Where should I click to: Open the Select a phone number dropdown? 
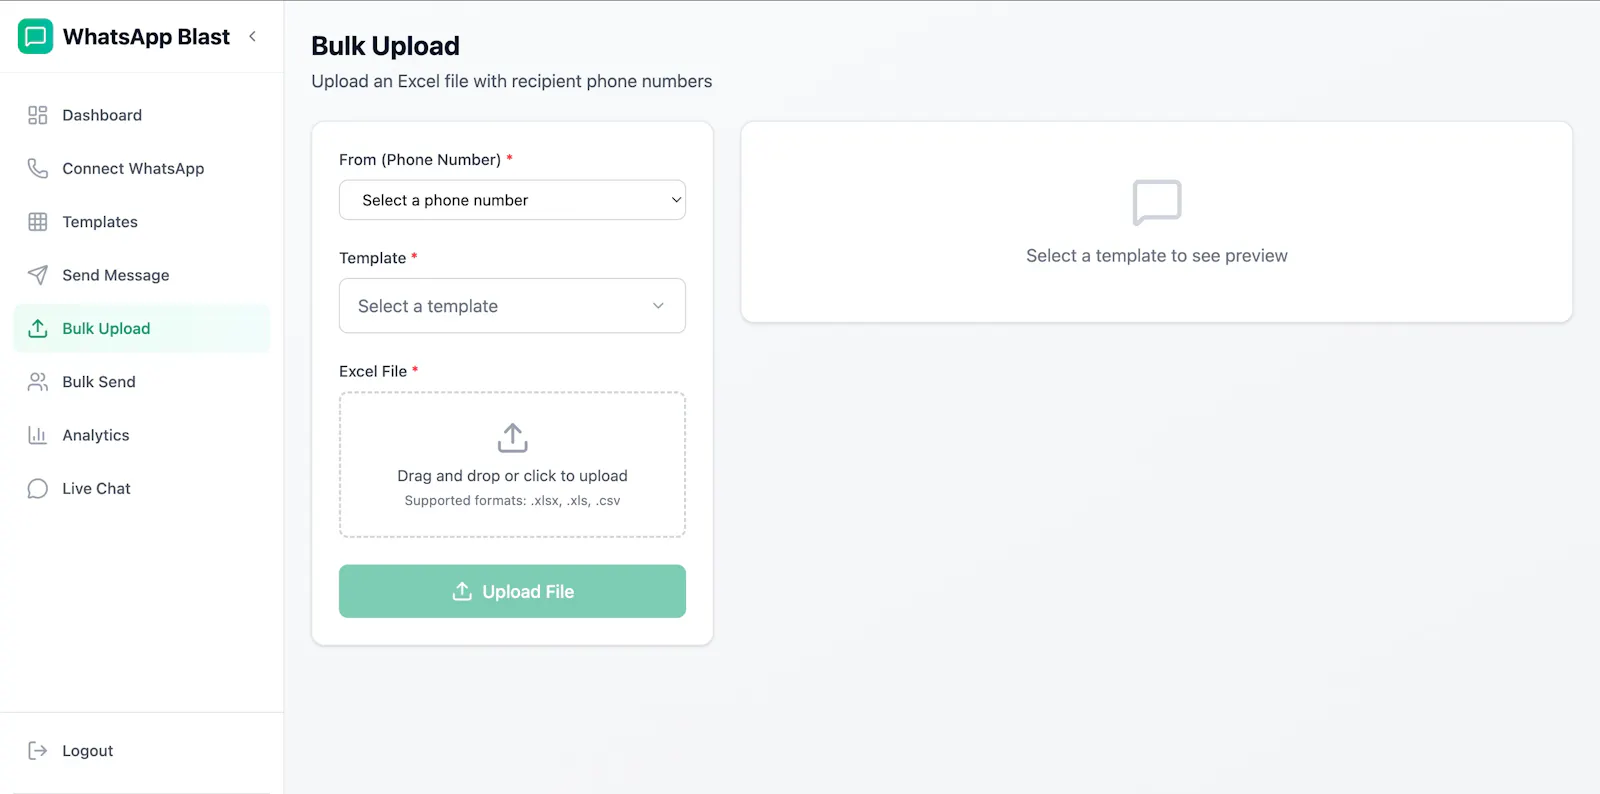coord(512,200)
